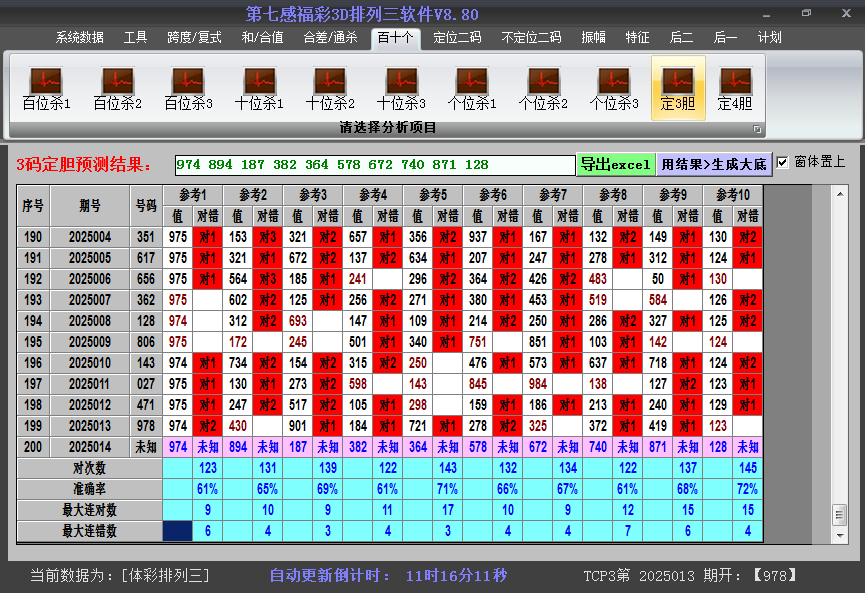Click the 用结果>生成大底 button

click(714, 164)
